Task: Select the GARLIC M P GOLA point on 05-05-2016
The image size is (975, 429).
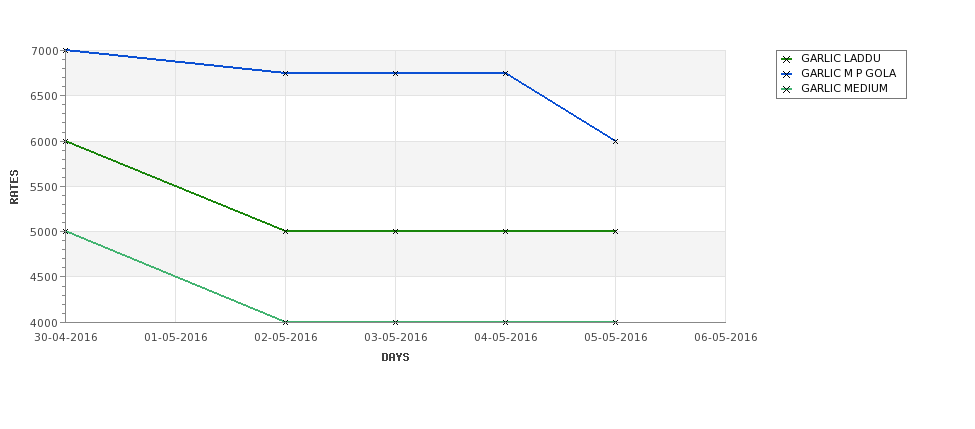Action: pos(616,141)
